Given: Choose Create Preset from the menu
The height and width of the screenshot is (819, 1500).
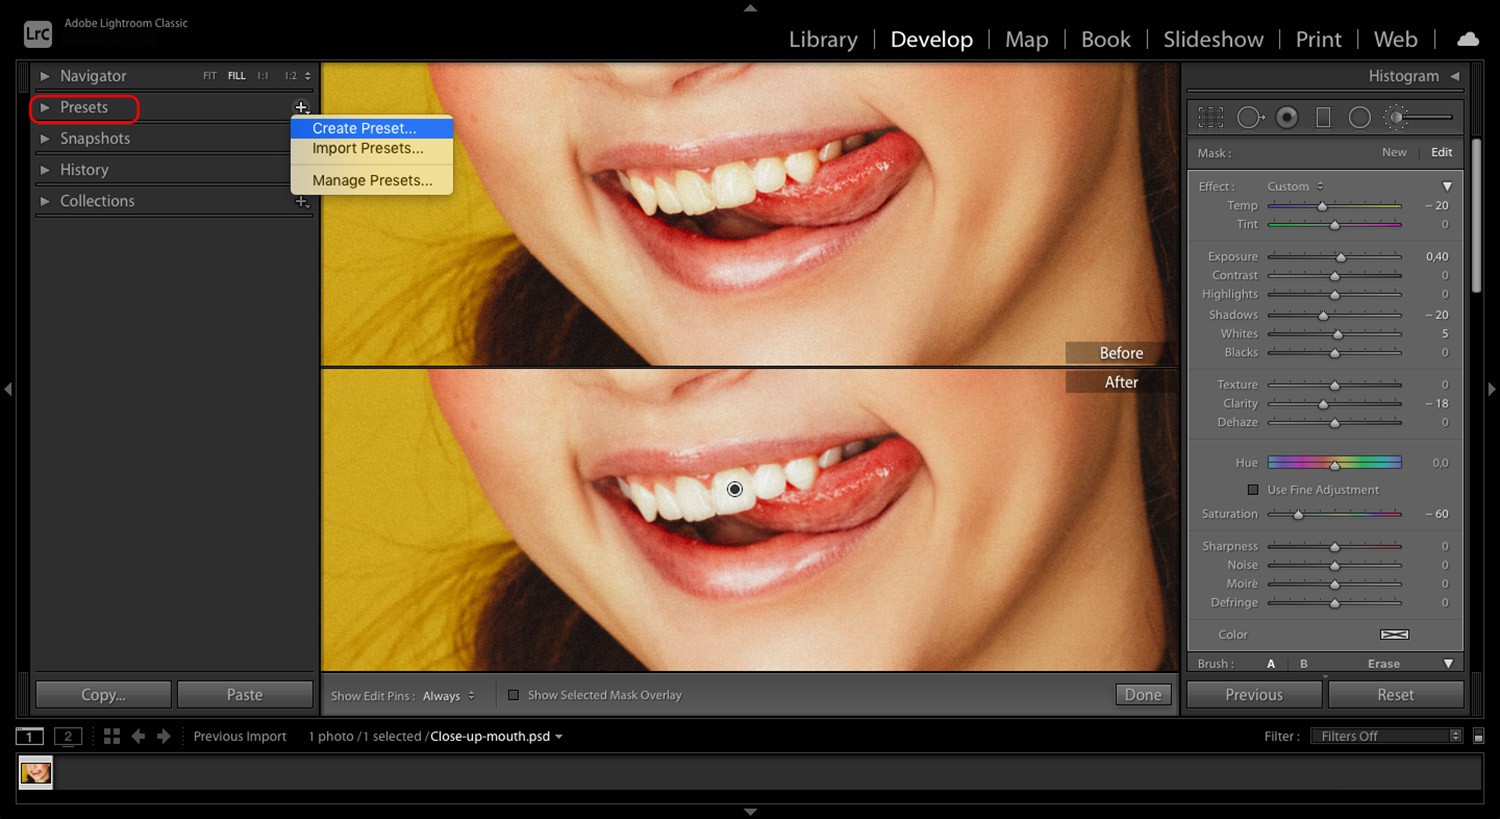Looking at the screenshot, I should (364, 128).
